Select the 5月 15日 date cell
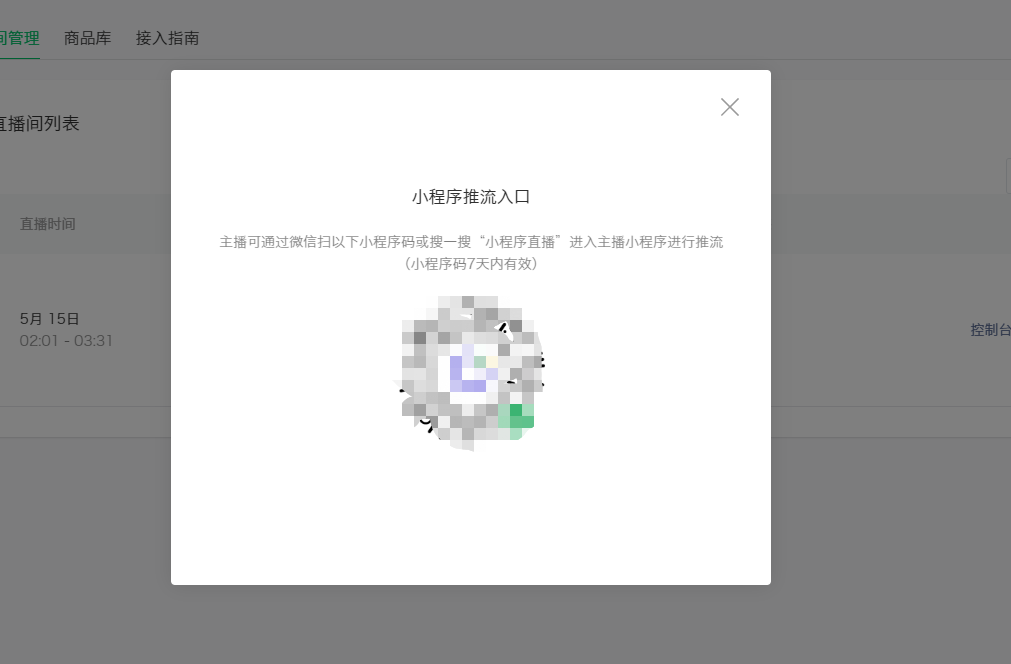Viewport: 1011px width, 664px height. pos(50,318)
